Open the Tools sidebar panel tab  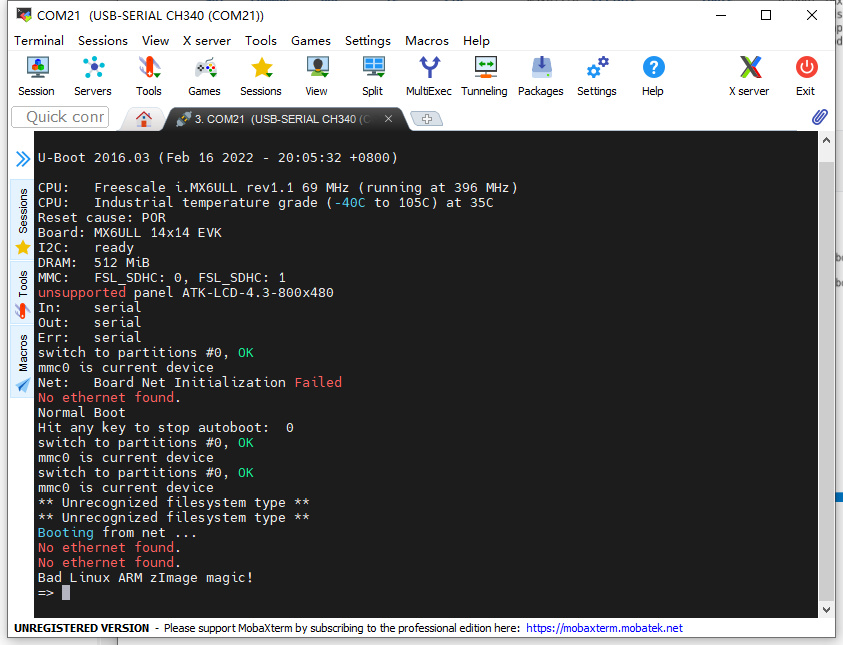(23, 293)
